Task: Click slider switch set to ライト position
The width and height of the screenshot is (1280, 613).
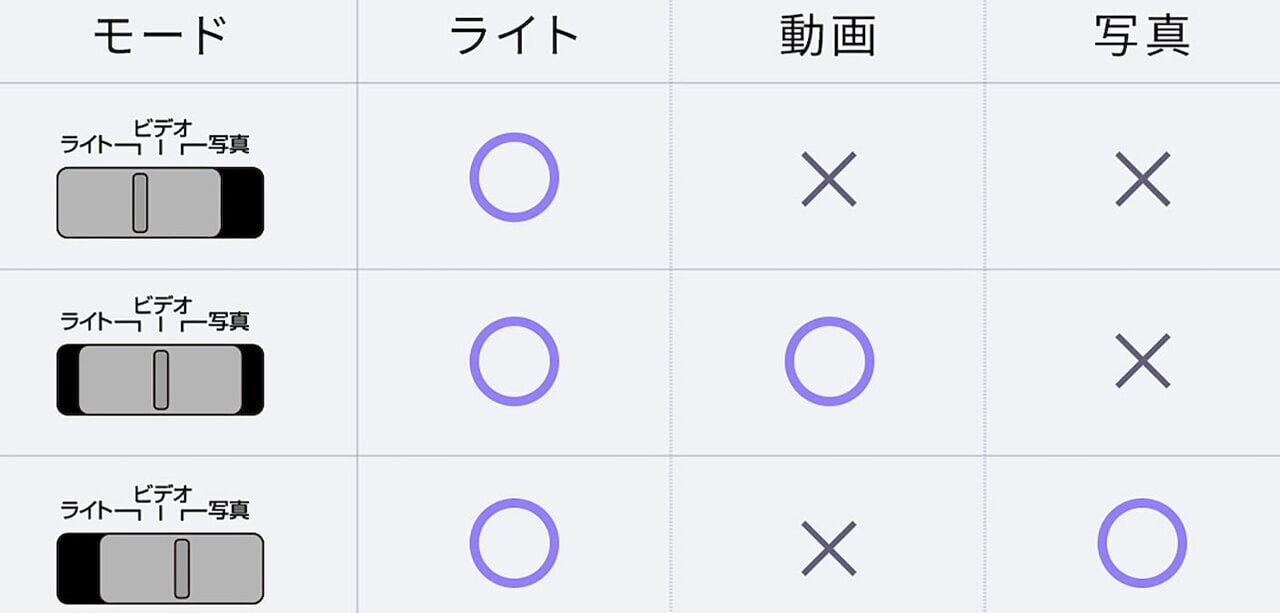Action: 160,202
